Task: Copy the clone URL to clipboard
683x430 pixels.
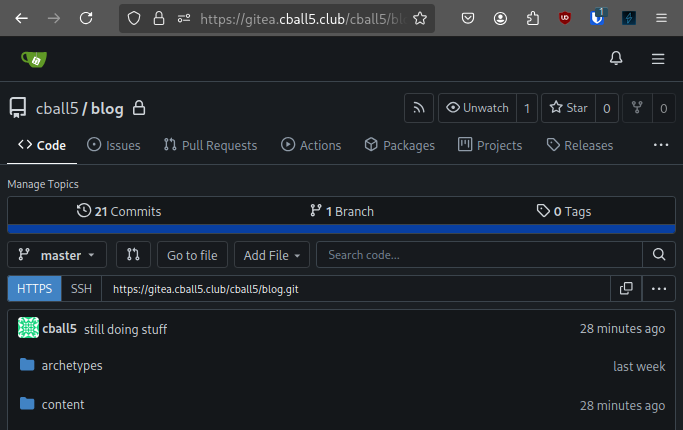Action: (626, 288)
